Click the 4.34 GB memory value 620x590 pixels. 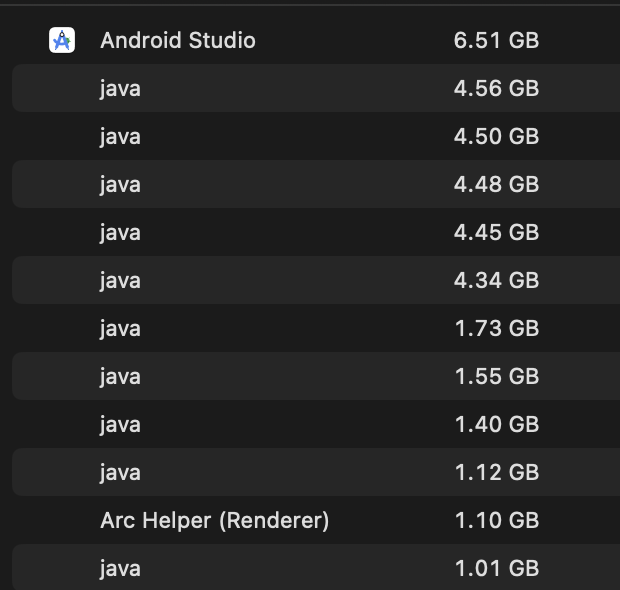(496, 280)
